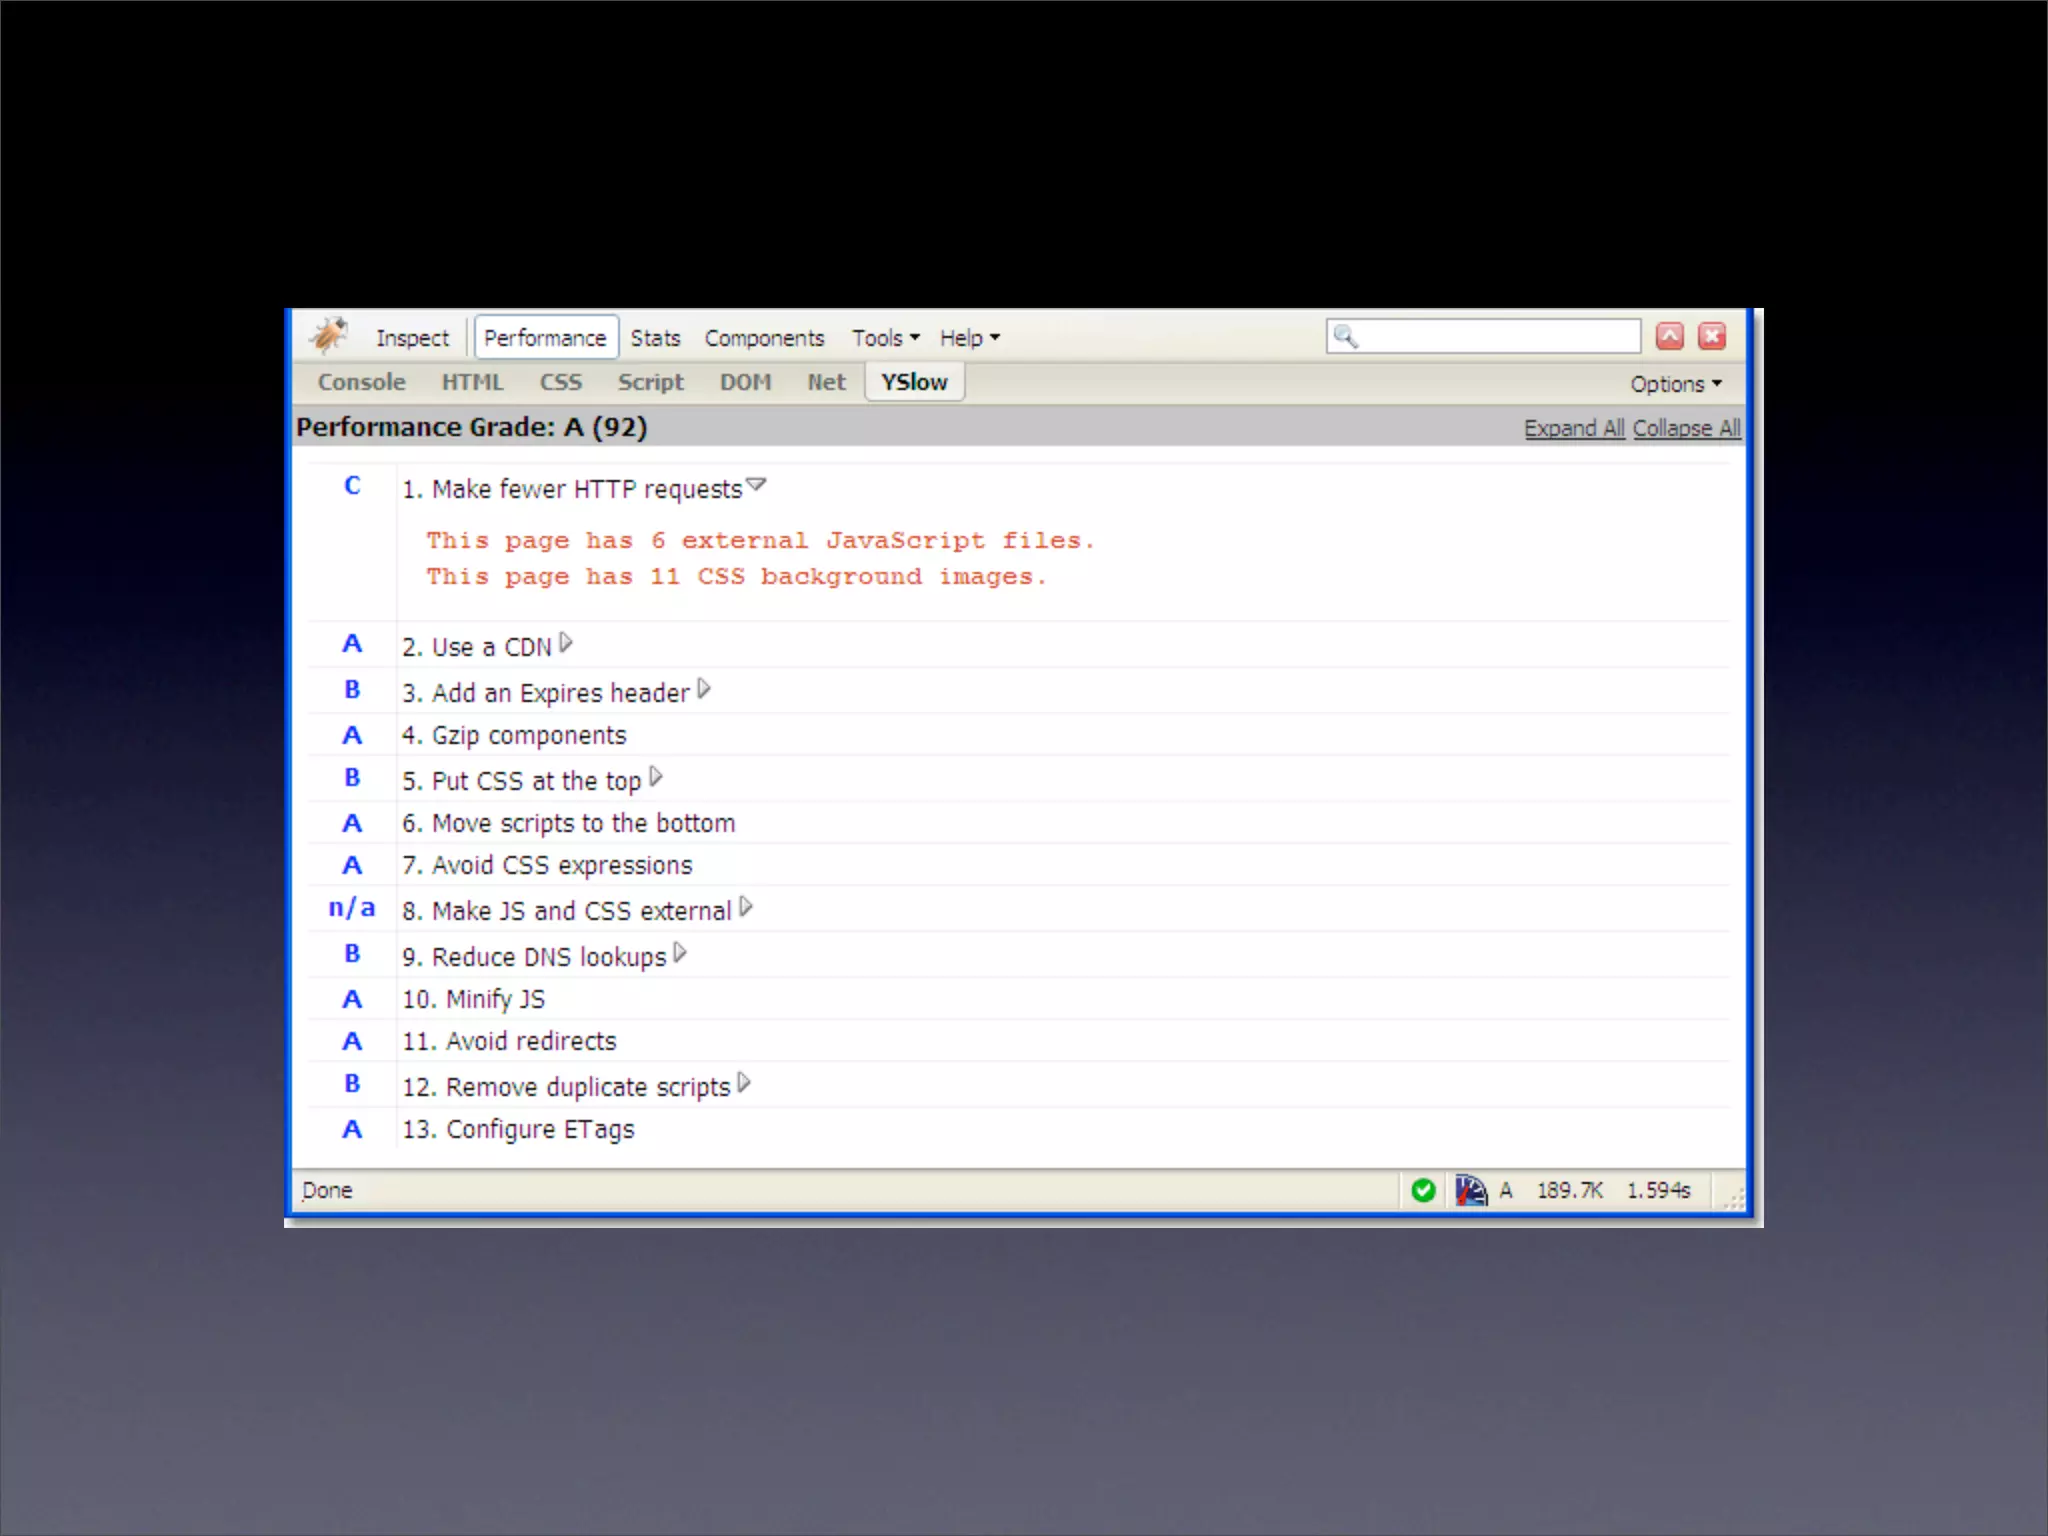Click the YSlow speedometer status bar icon

(x=1470, y=1190)
